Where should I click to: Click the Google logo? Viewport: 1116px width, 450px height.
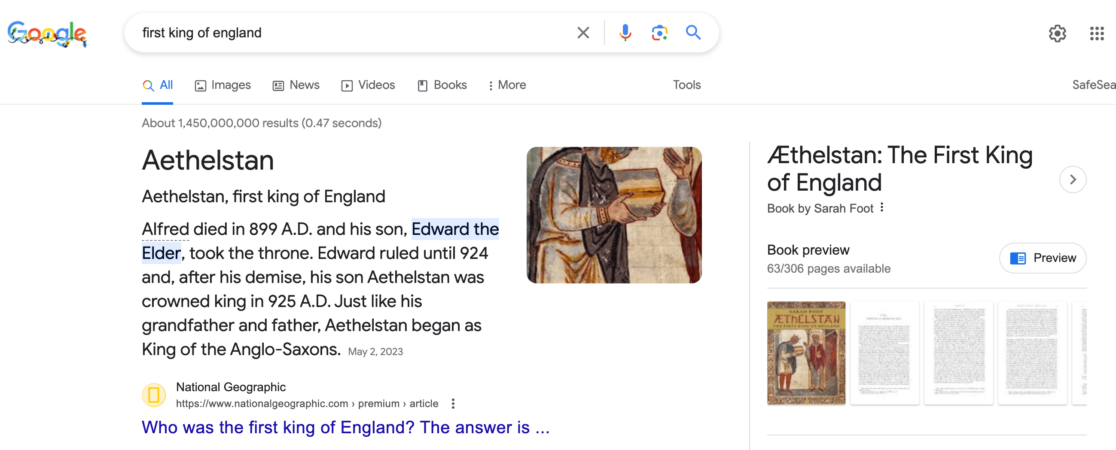point(47,34)
